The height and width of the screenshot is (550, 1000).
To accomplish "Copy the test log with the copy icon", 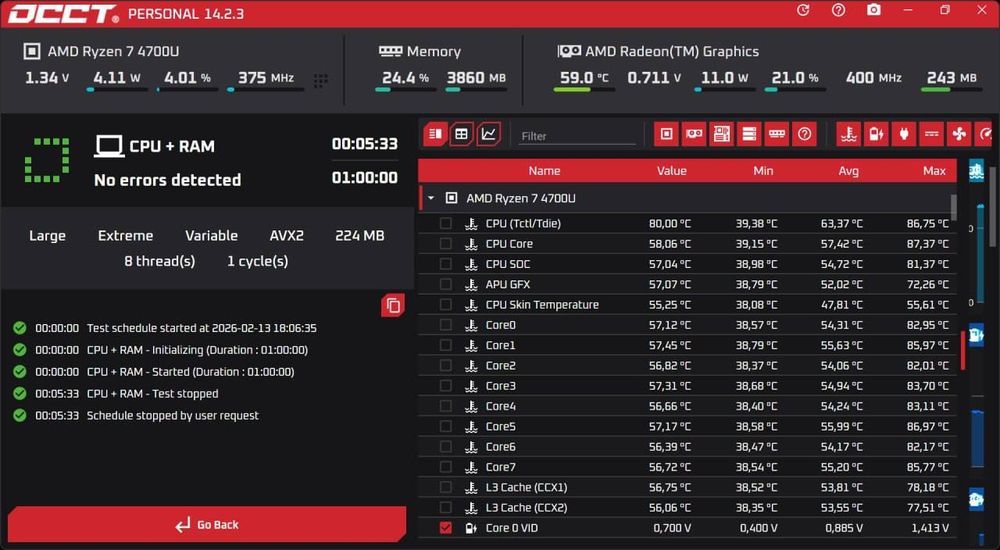I will 393,306.
